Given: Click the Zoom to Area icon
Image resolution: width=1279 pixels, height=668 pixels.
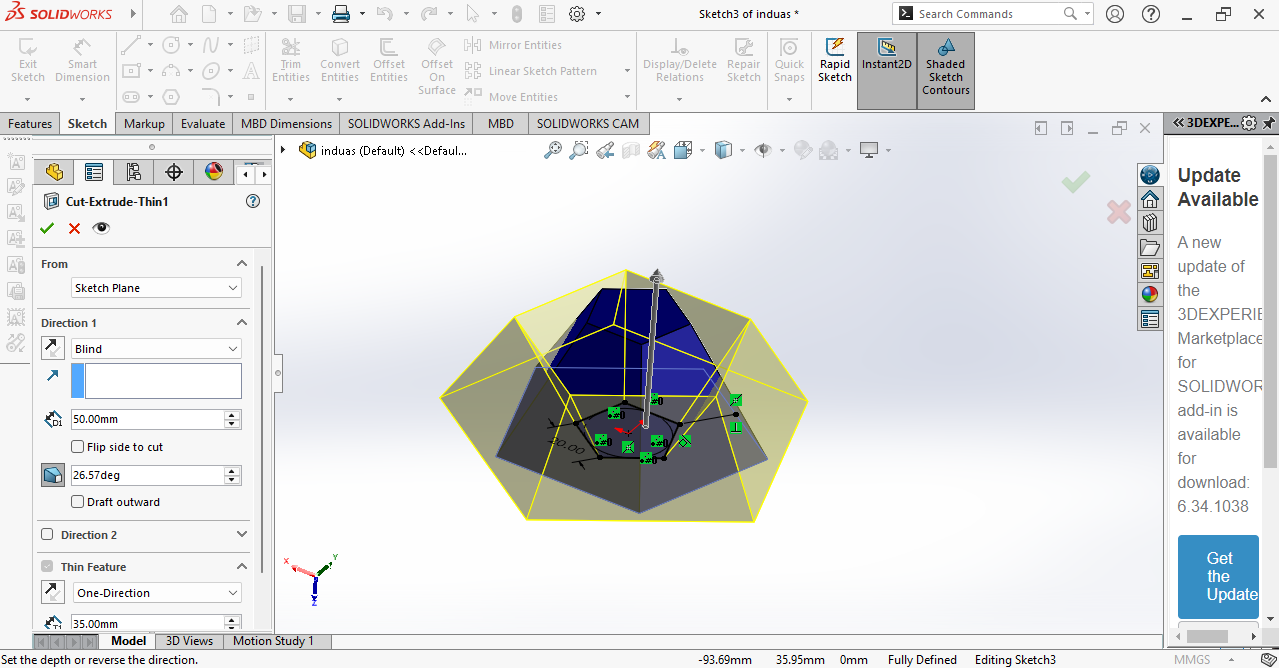Looking at the screenshot, I should coord(579,150).
